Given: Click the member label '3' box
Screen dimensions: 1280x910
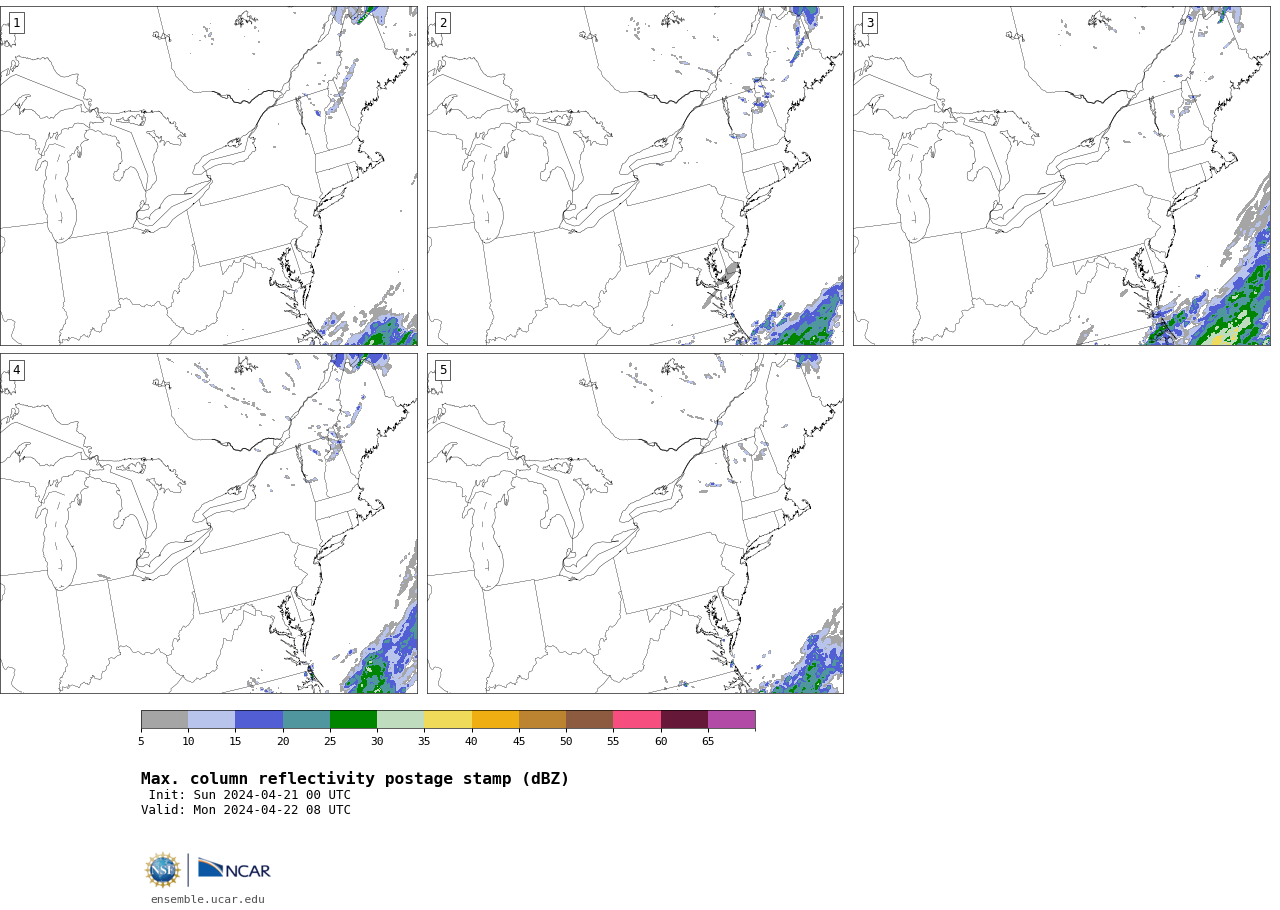Looking at the screenshot, I should (x=869, y=23).
